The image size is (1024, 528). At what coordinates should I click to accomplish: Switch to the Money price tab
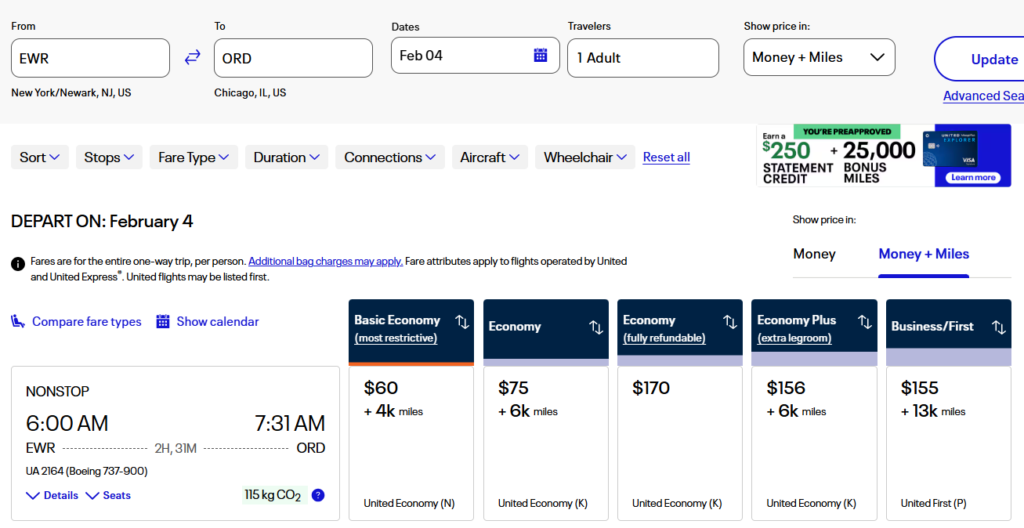[814, 254]
